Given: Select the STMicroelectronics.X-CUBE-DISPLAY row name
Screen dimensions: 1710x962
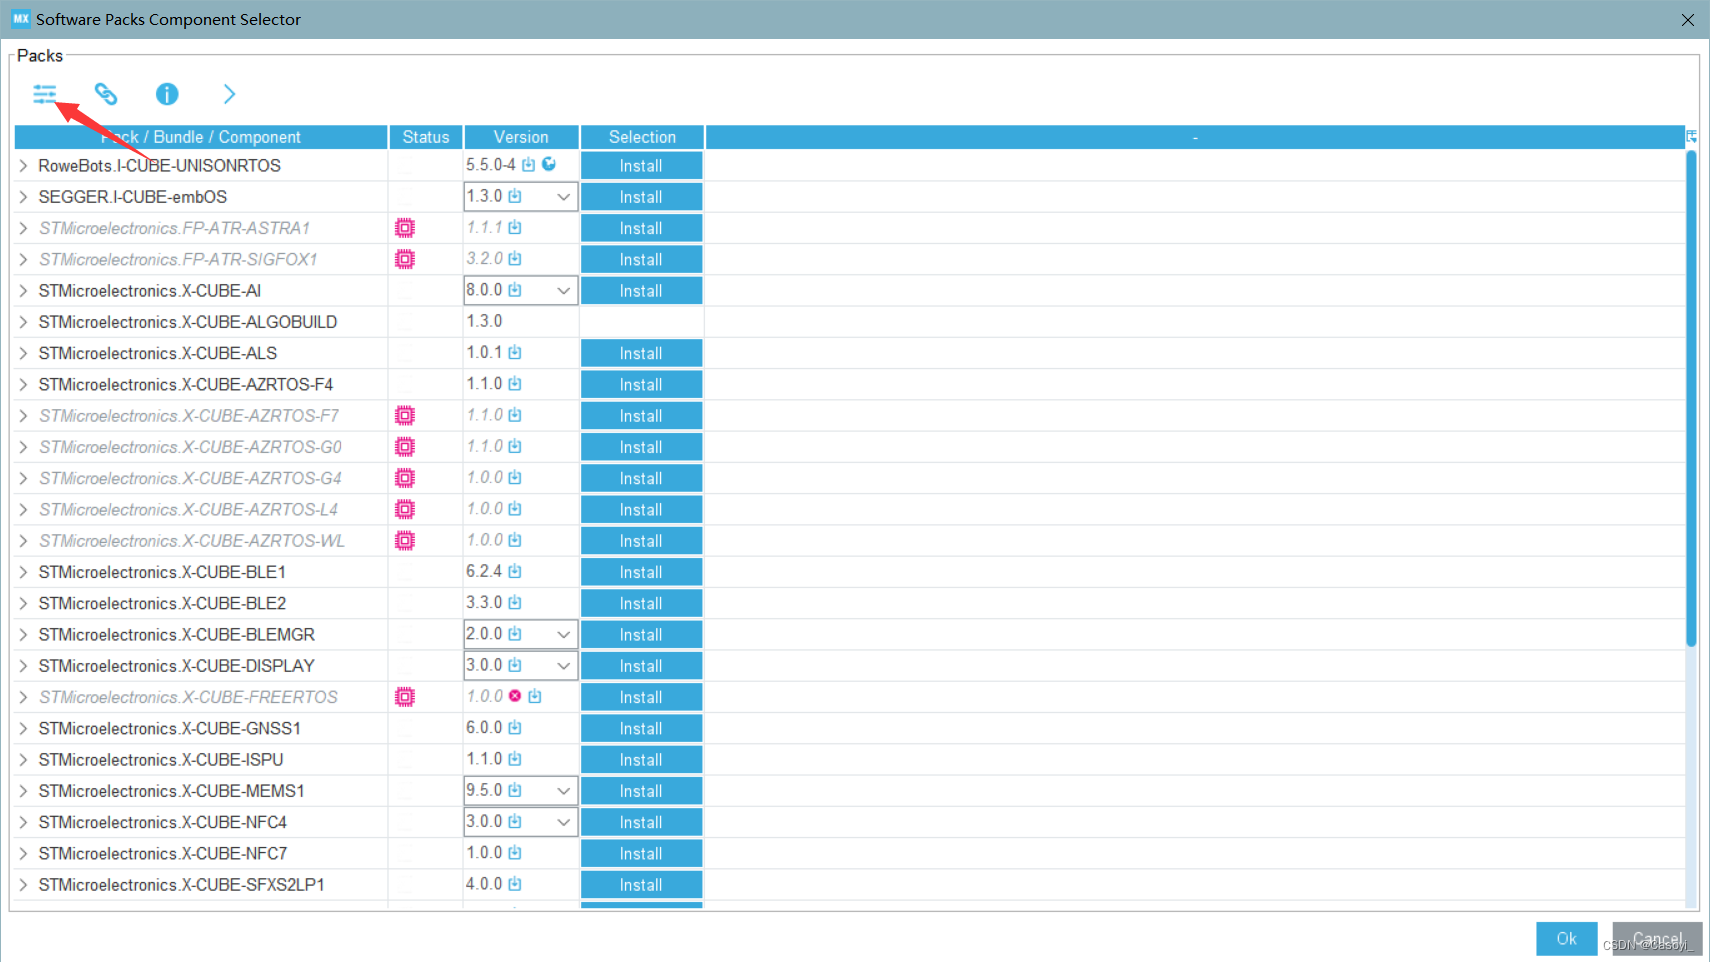Looking at the screenshot, I should click(x=176, y=666).
